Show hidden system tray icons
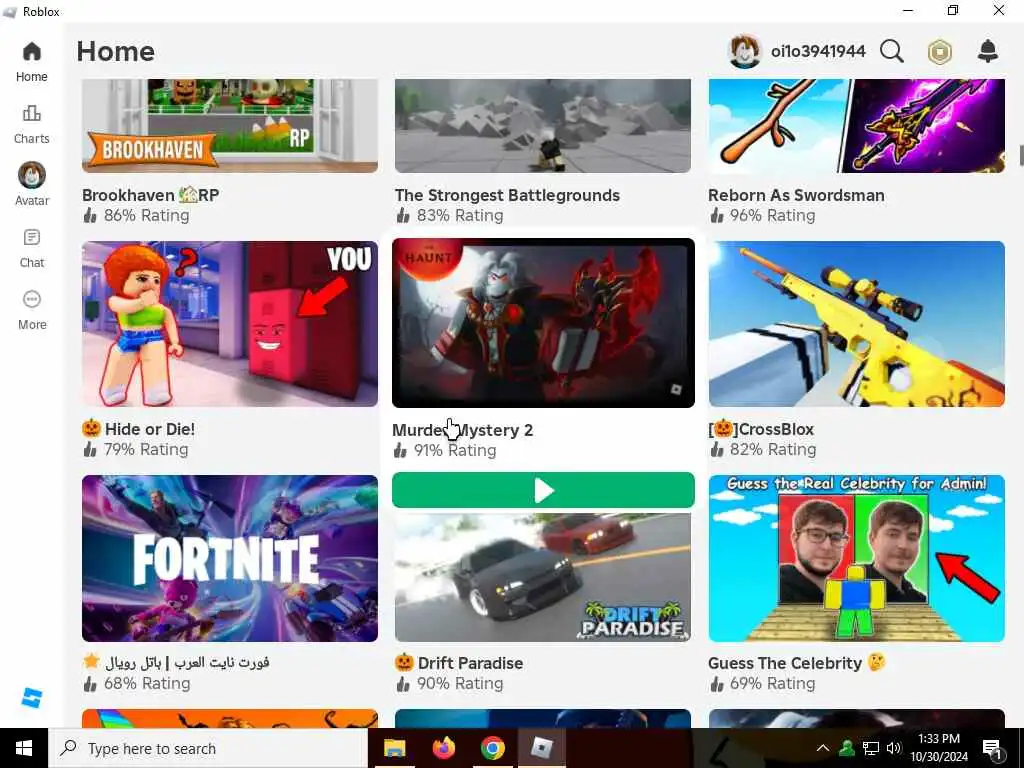The height and width of the screenshot is (768, 1024). (x=823, y=748)
